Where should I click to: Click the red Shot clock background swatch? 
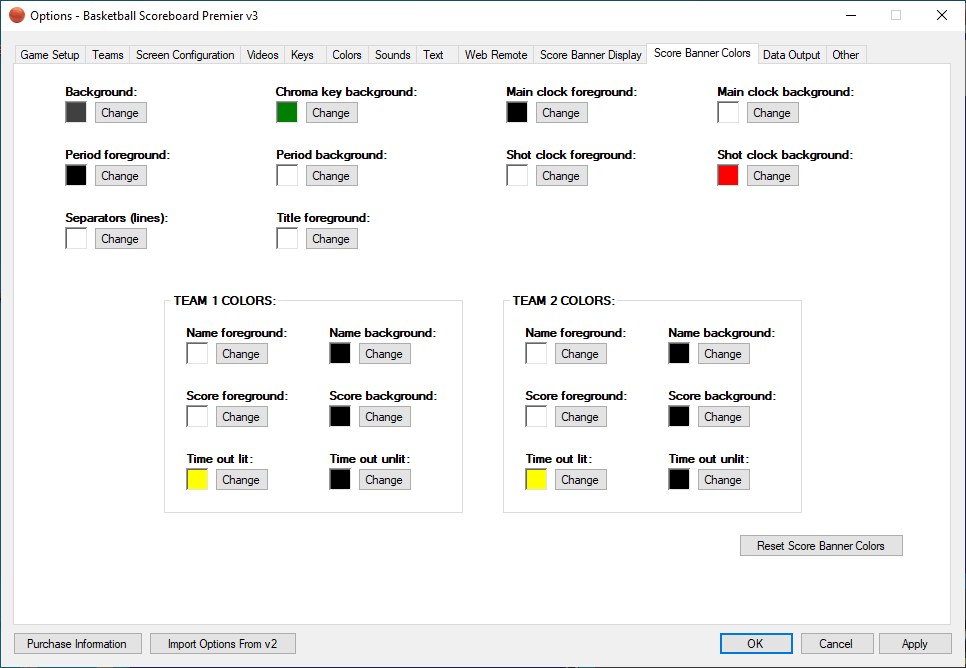728,176
